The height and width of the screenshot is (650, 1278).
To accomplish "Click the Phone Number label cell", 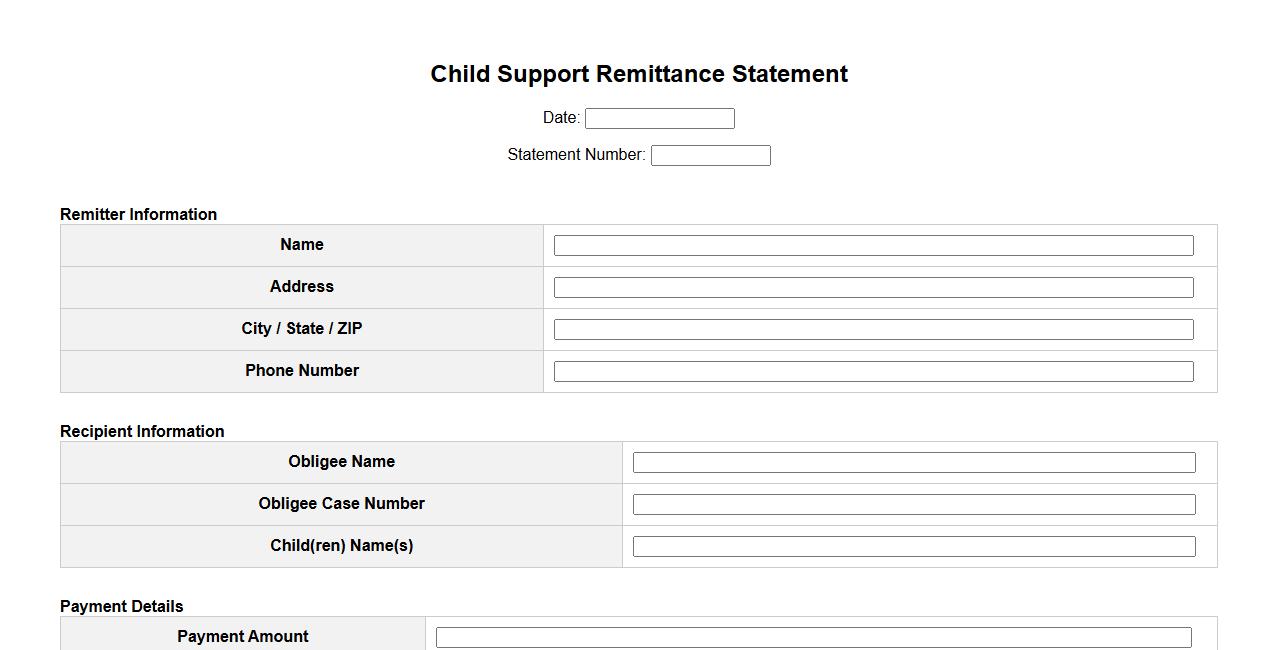I will click(302, 371).
